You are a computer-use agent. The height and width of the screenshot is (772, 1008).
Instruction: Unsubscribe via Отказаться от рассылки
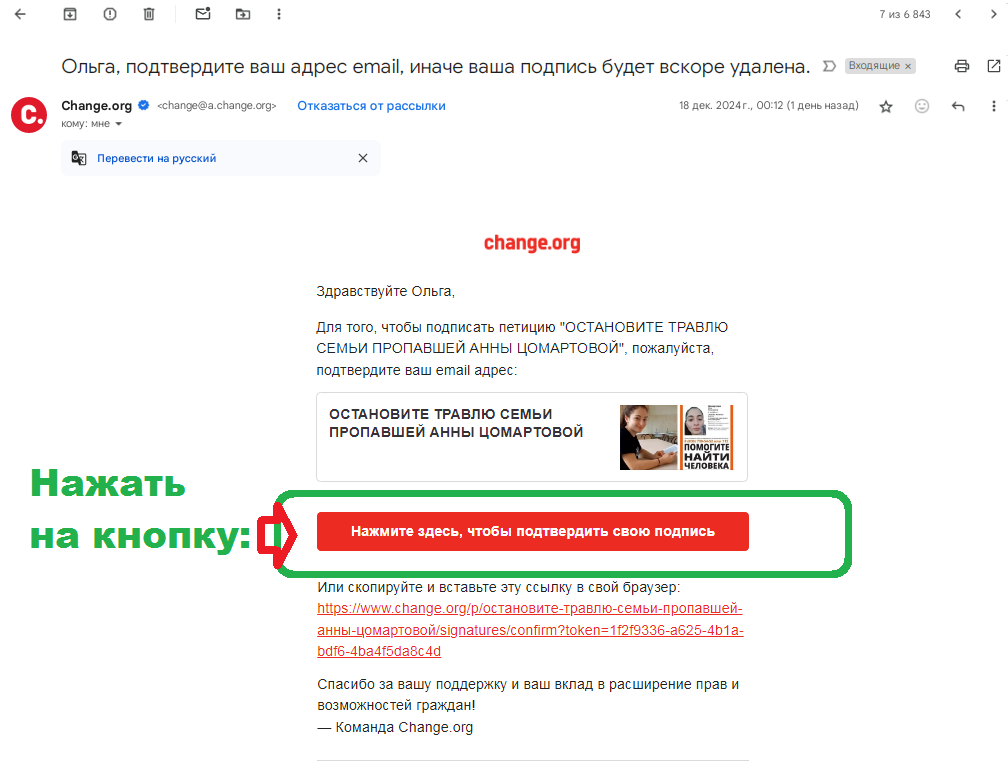pos(369,105)
